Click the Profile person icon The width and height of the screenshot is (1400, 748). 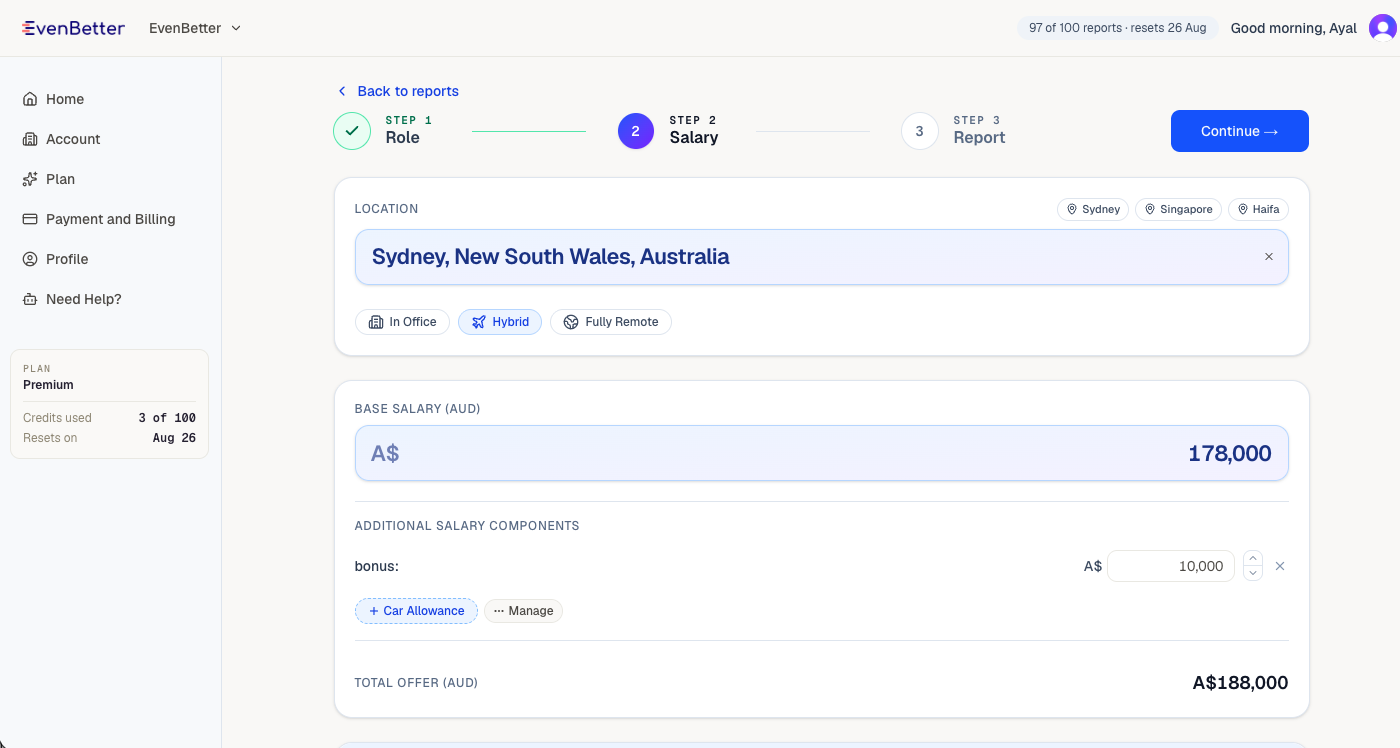coord(30,259)
